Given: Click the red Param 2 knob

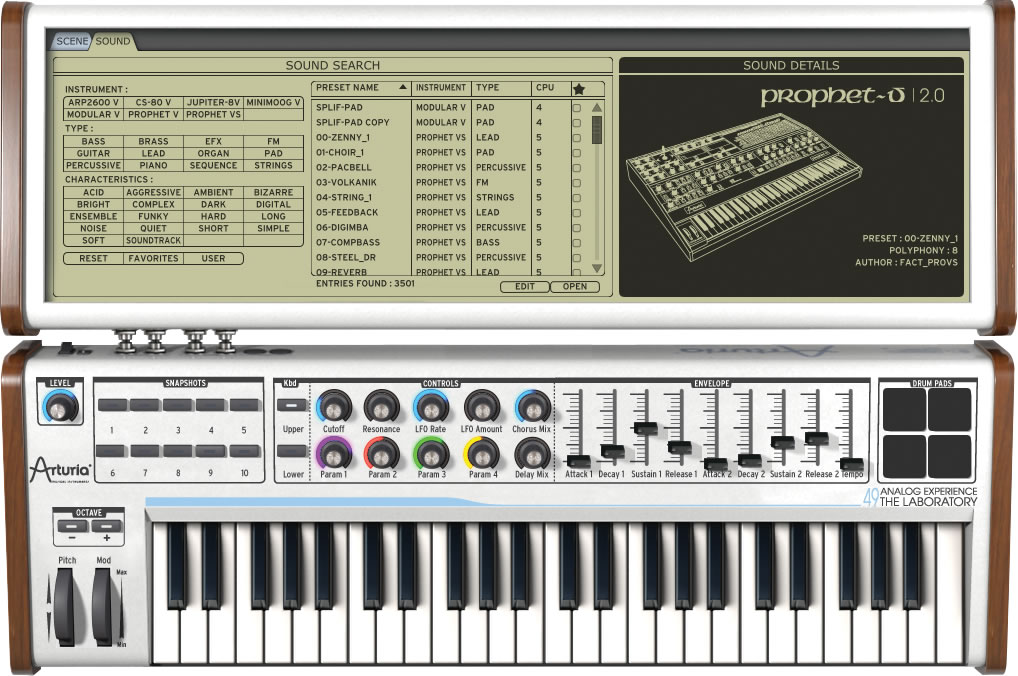Looking at the screenshot, I should click(381, 453).
